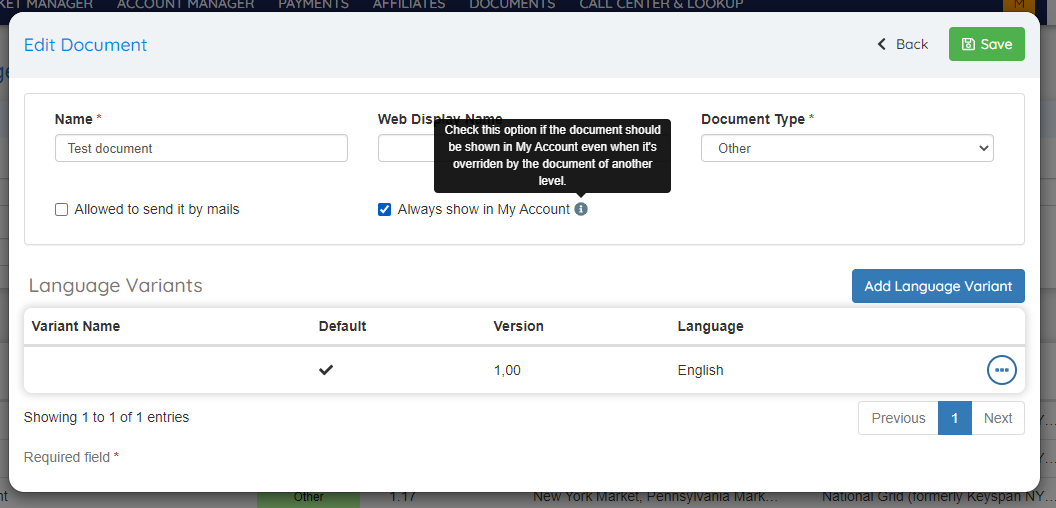Click the Required field note
This screenshot has height=508, width=1056.
[x=71, y=457]
